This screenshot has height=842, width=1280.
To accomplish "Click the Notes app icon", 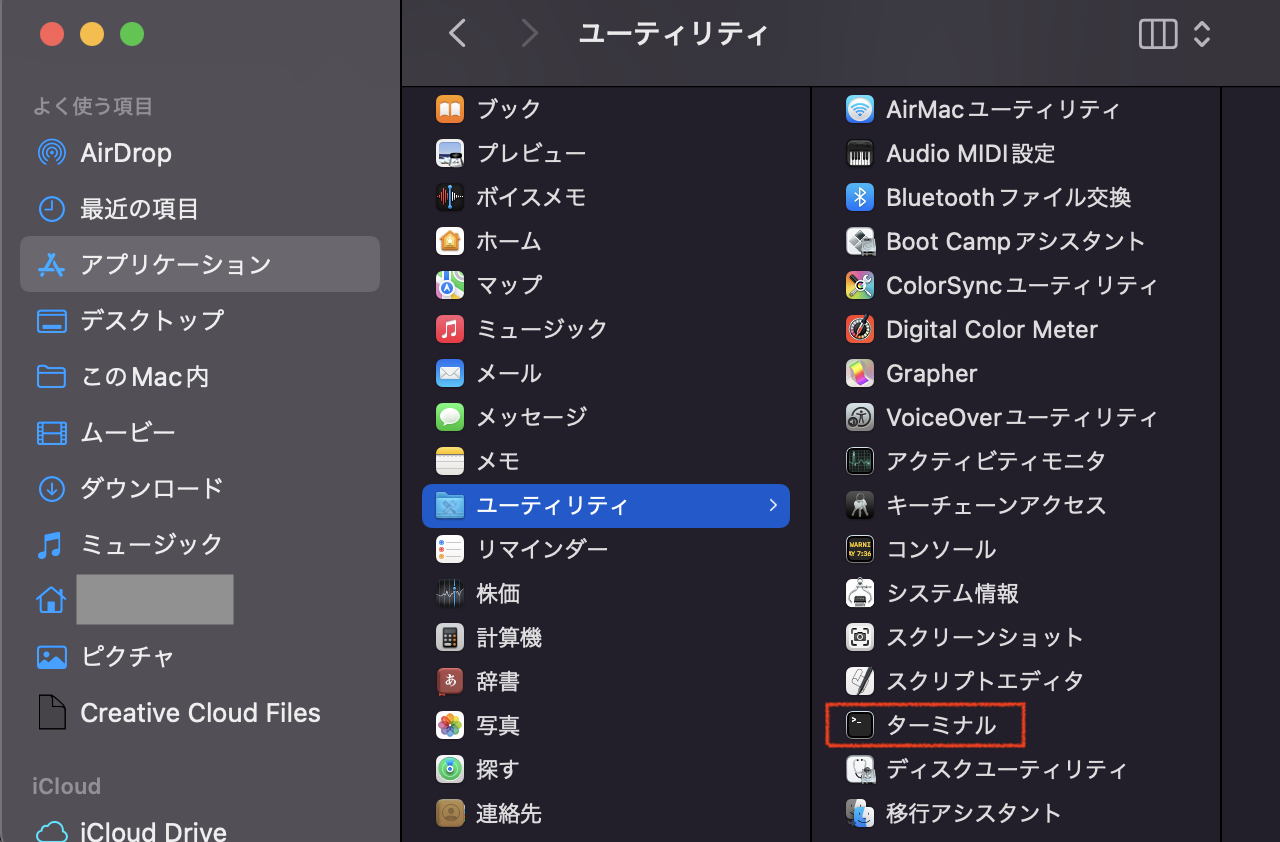I will pyautogui.click(x=450, y=461).
